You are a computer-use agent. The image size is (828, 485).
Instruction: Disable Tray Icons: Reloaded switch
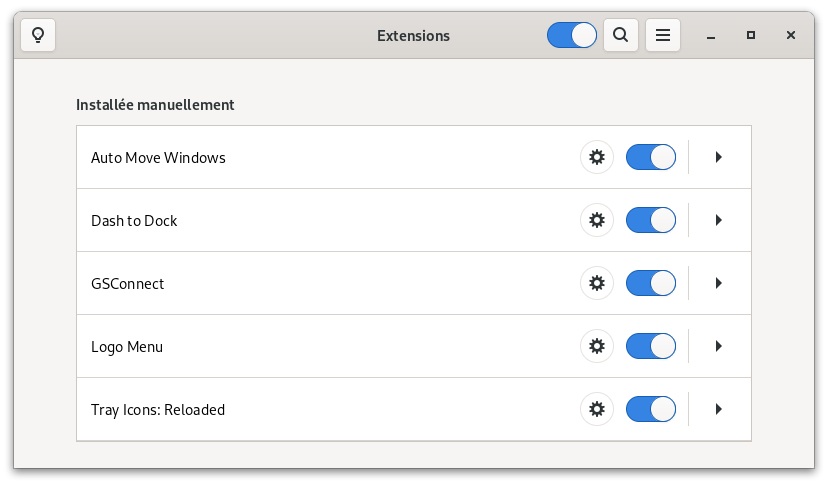tap(651, 409)
